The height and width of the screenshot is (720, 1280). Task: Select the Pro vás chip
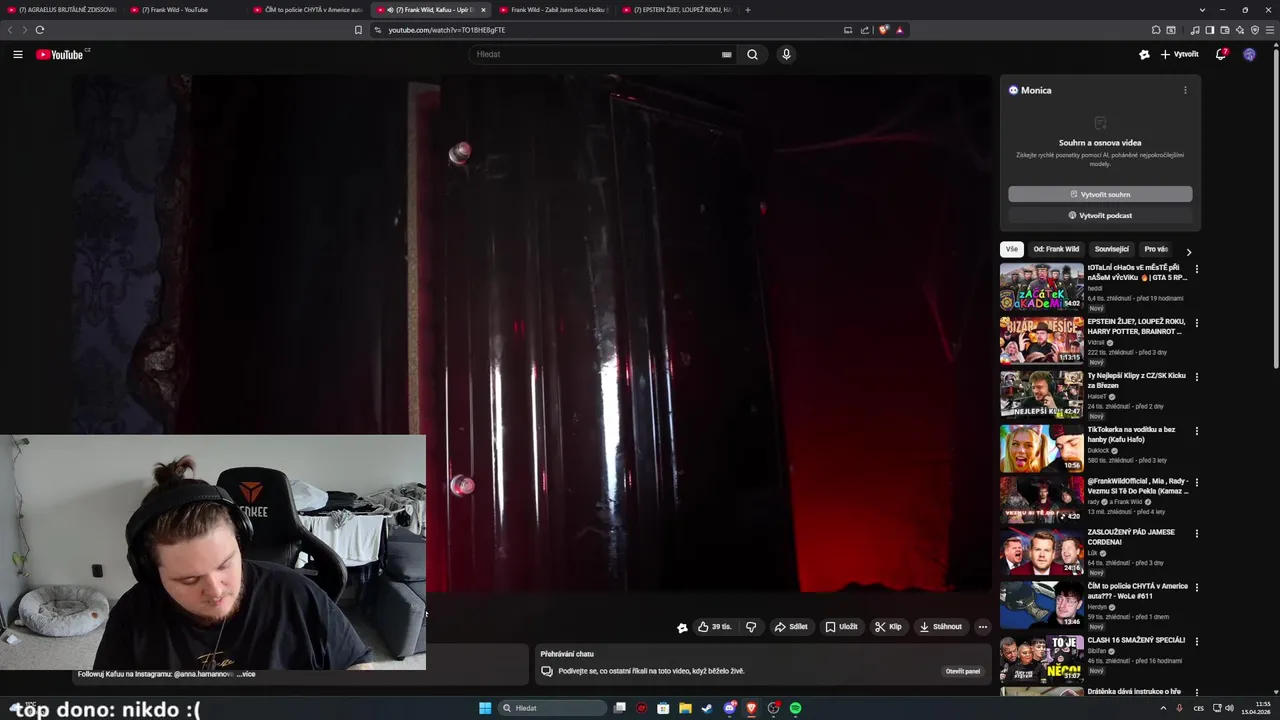click(1156, 249)
